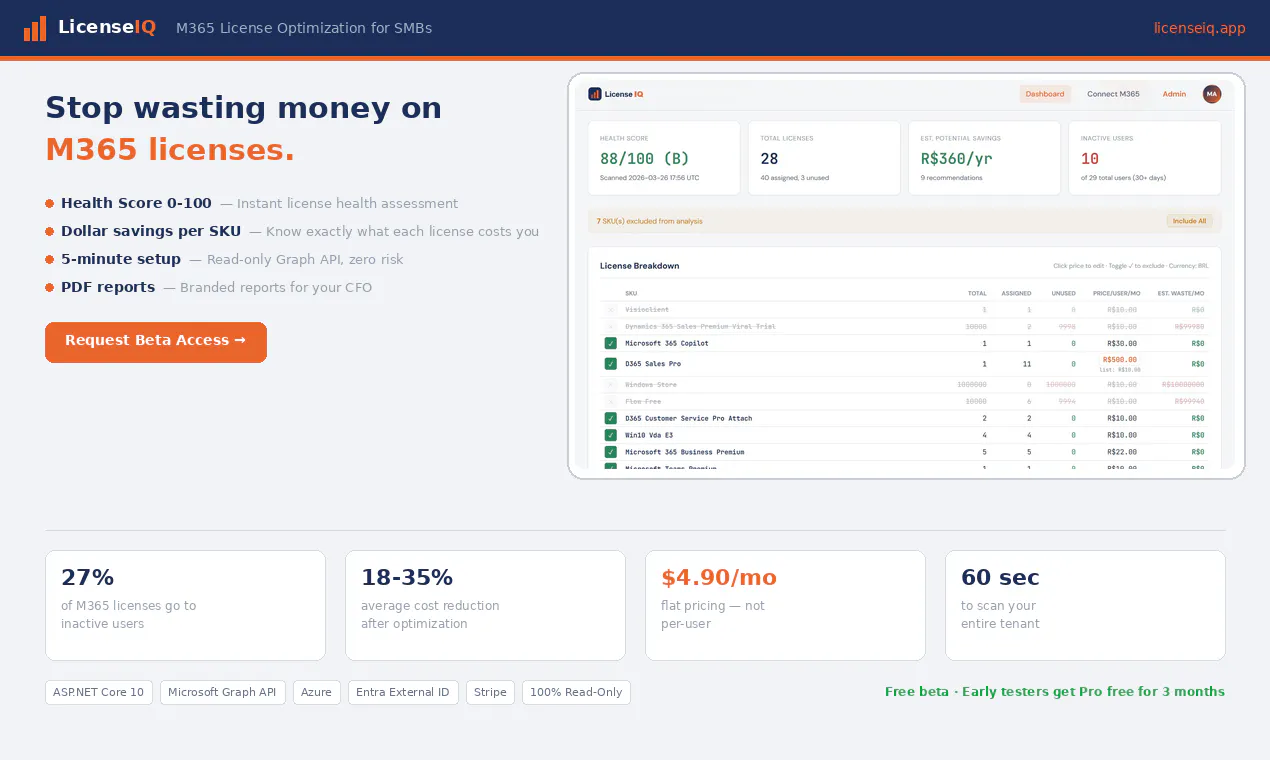
Task: Open the Connect M365 tab
Action: click(1113, 94)
